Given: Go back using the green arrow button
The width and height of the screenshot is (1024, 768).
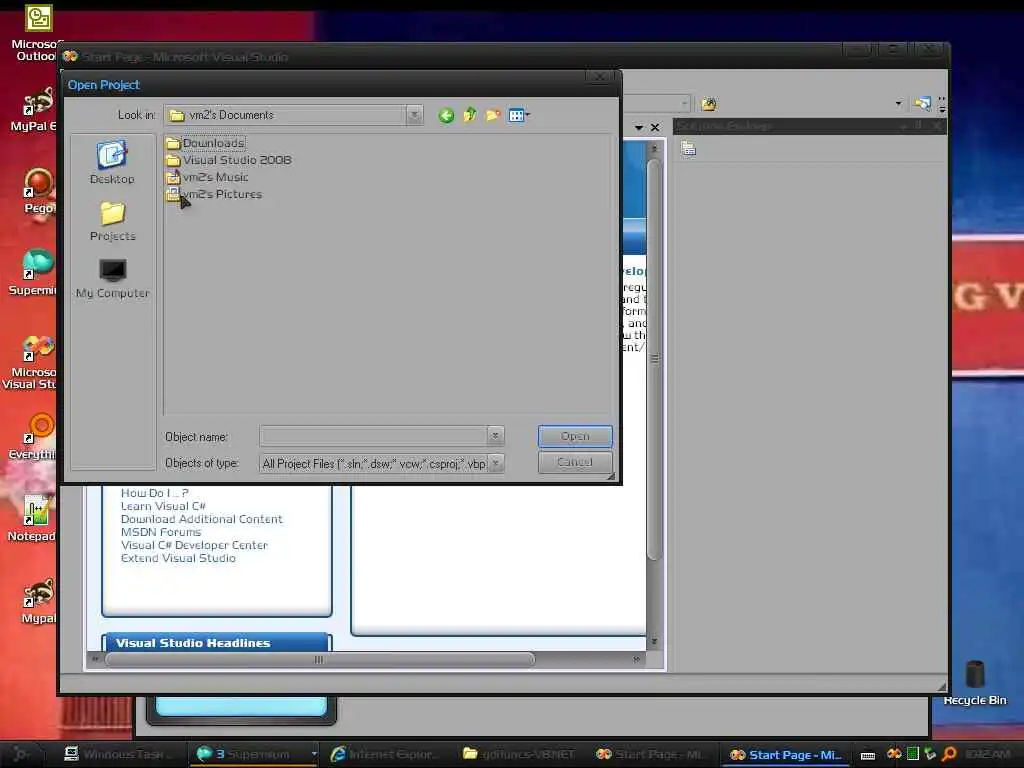Looking at the screenshot, I should click(x=446, y=116).
